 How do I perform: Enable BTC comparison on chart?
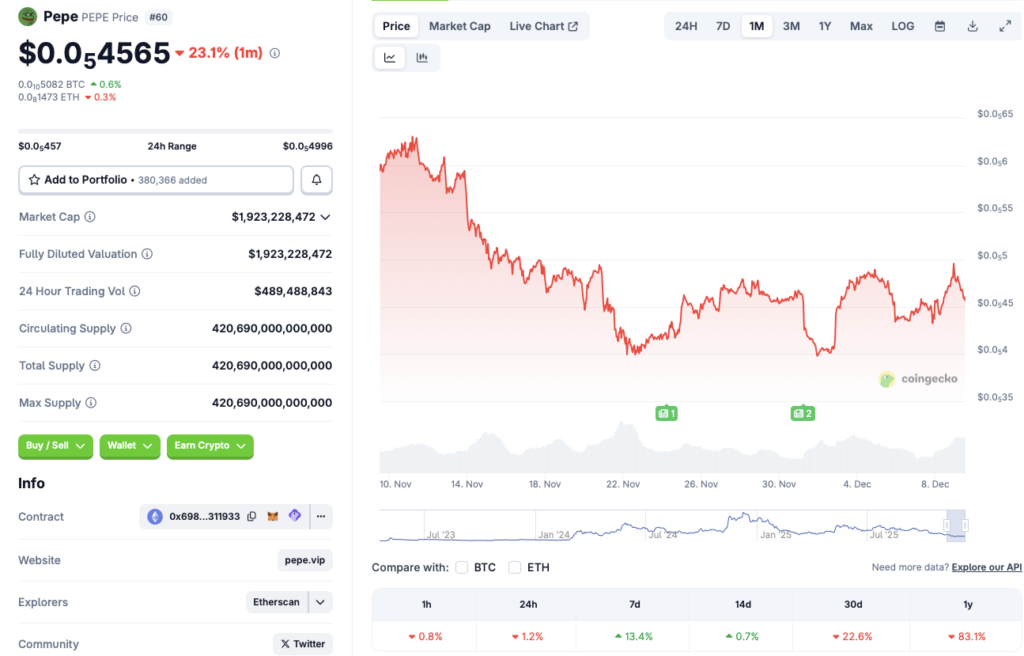(x=461, y=566)
